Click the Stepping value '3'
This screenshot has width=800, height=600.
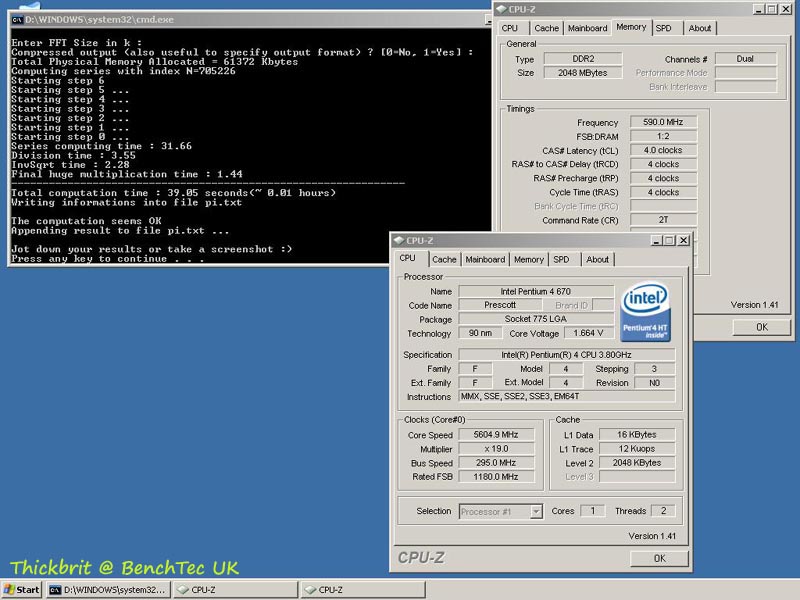[655, 368]
